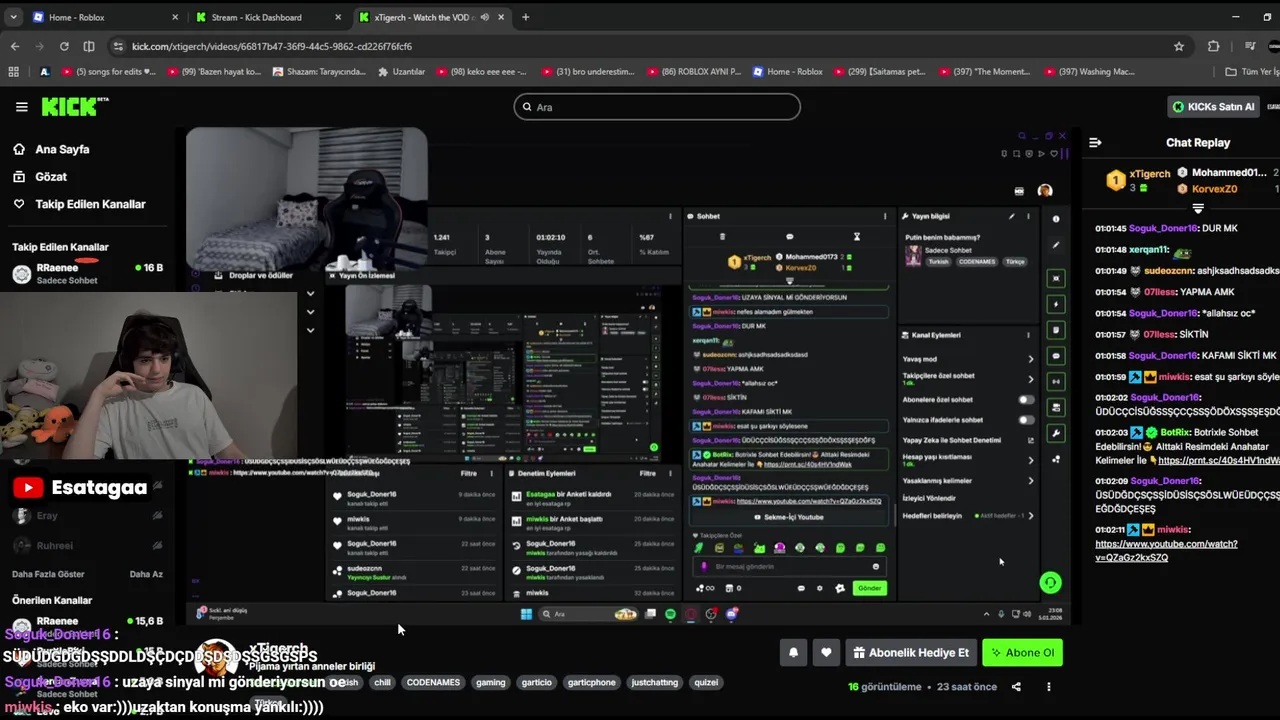Open the Home - Roblox bookmark
Viewport: 1280px width, 720px height.
(788, 72)
